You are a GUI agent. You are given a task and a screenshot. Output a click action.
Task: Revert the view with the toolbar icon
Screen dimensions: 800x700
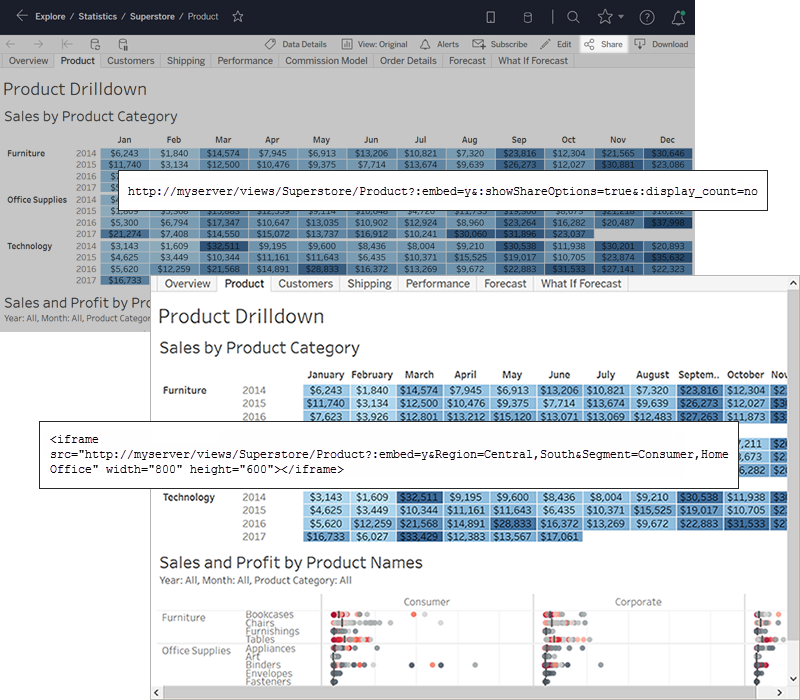tap(67, 44)
